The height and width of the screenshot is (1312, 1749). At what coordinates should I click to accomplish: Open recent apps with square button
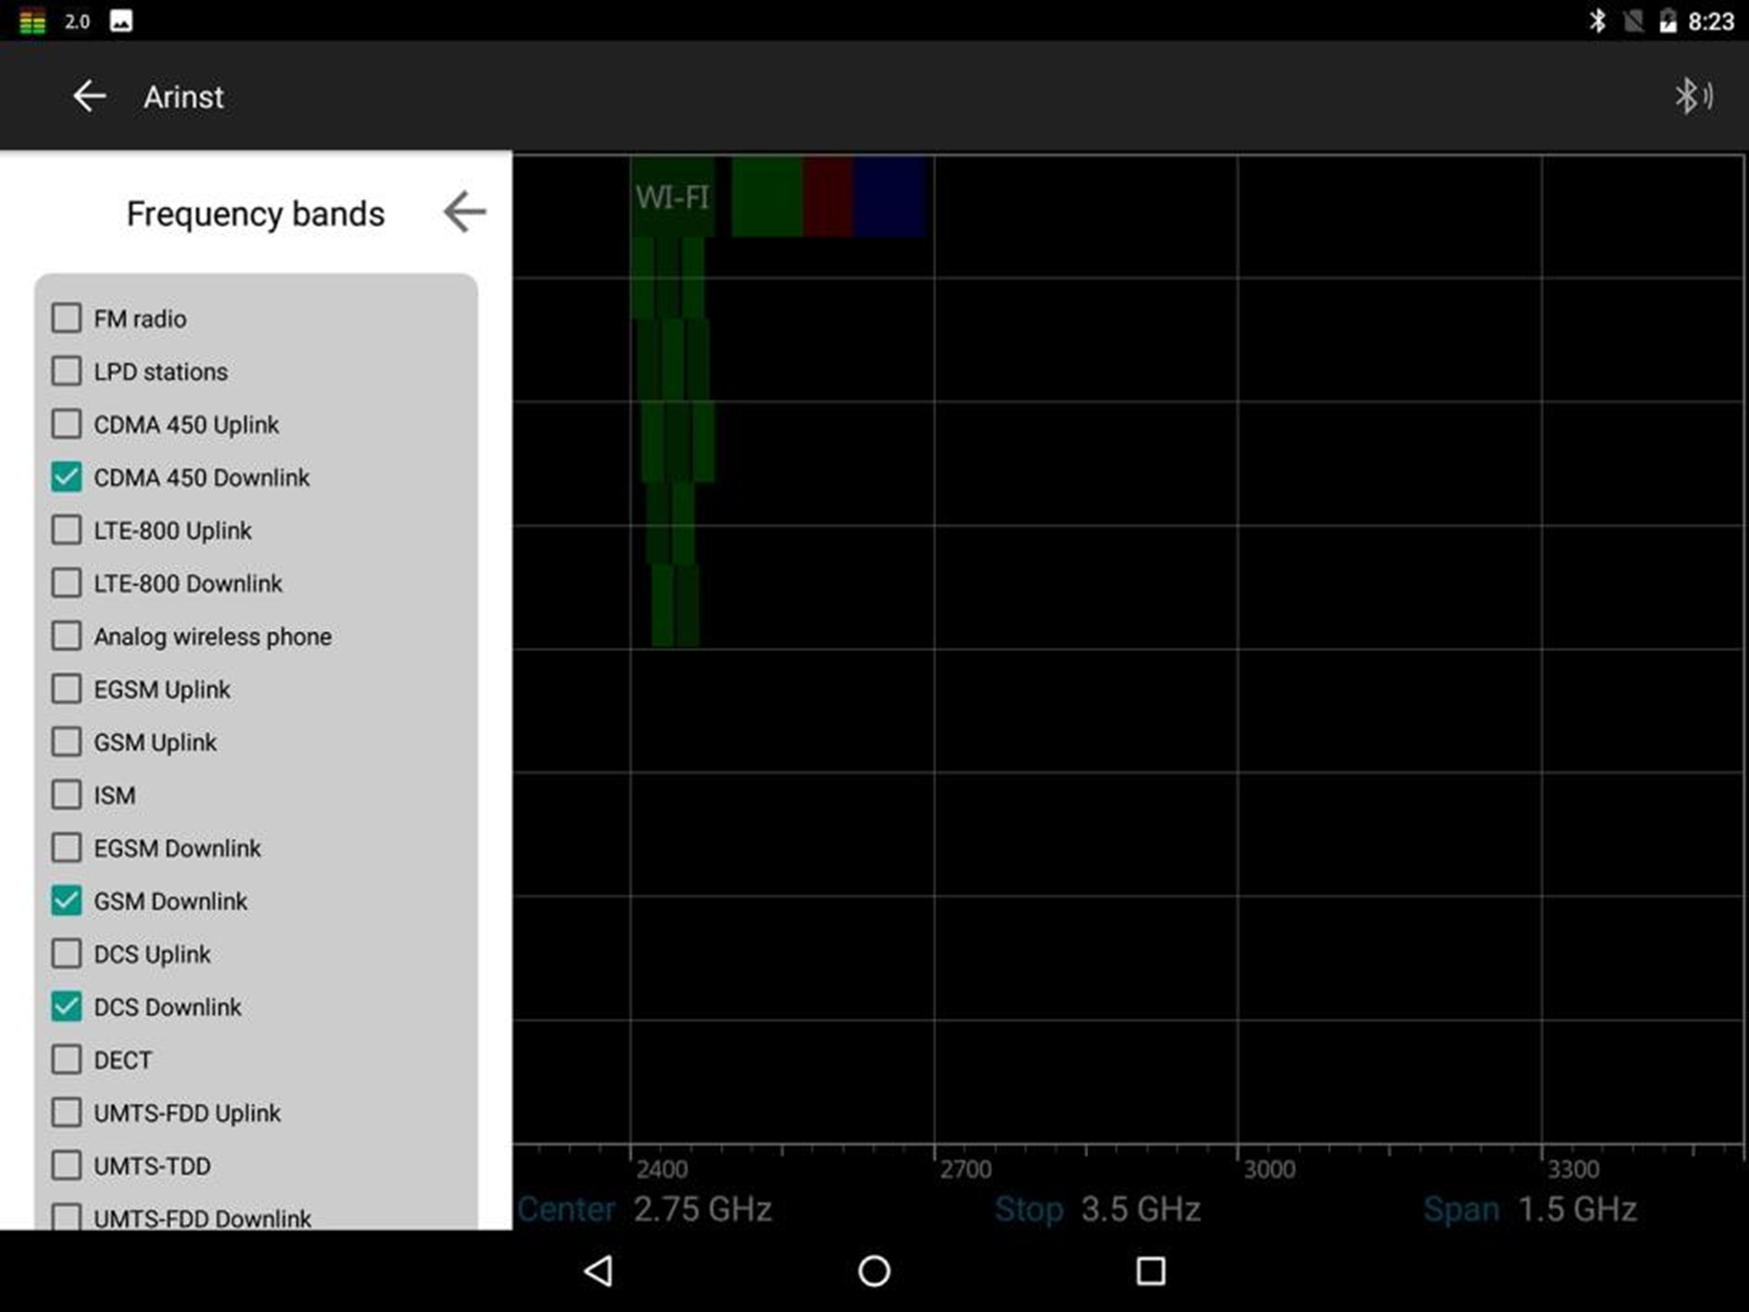point(1150,1270)
